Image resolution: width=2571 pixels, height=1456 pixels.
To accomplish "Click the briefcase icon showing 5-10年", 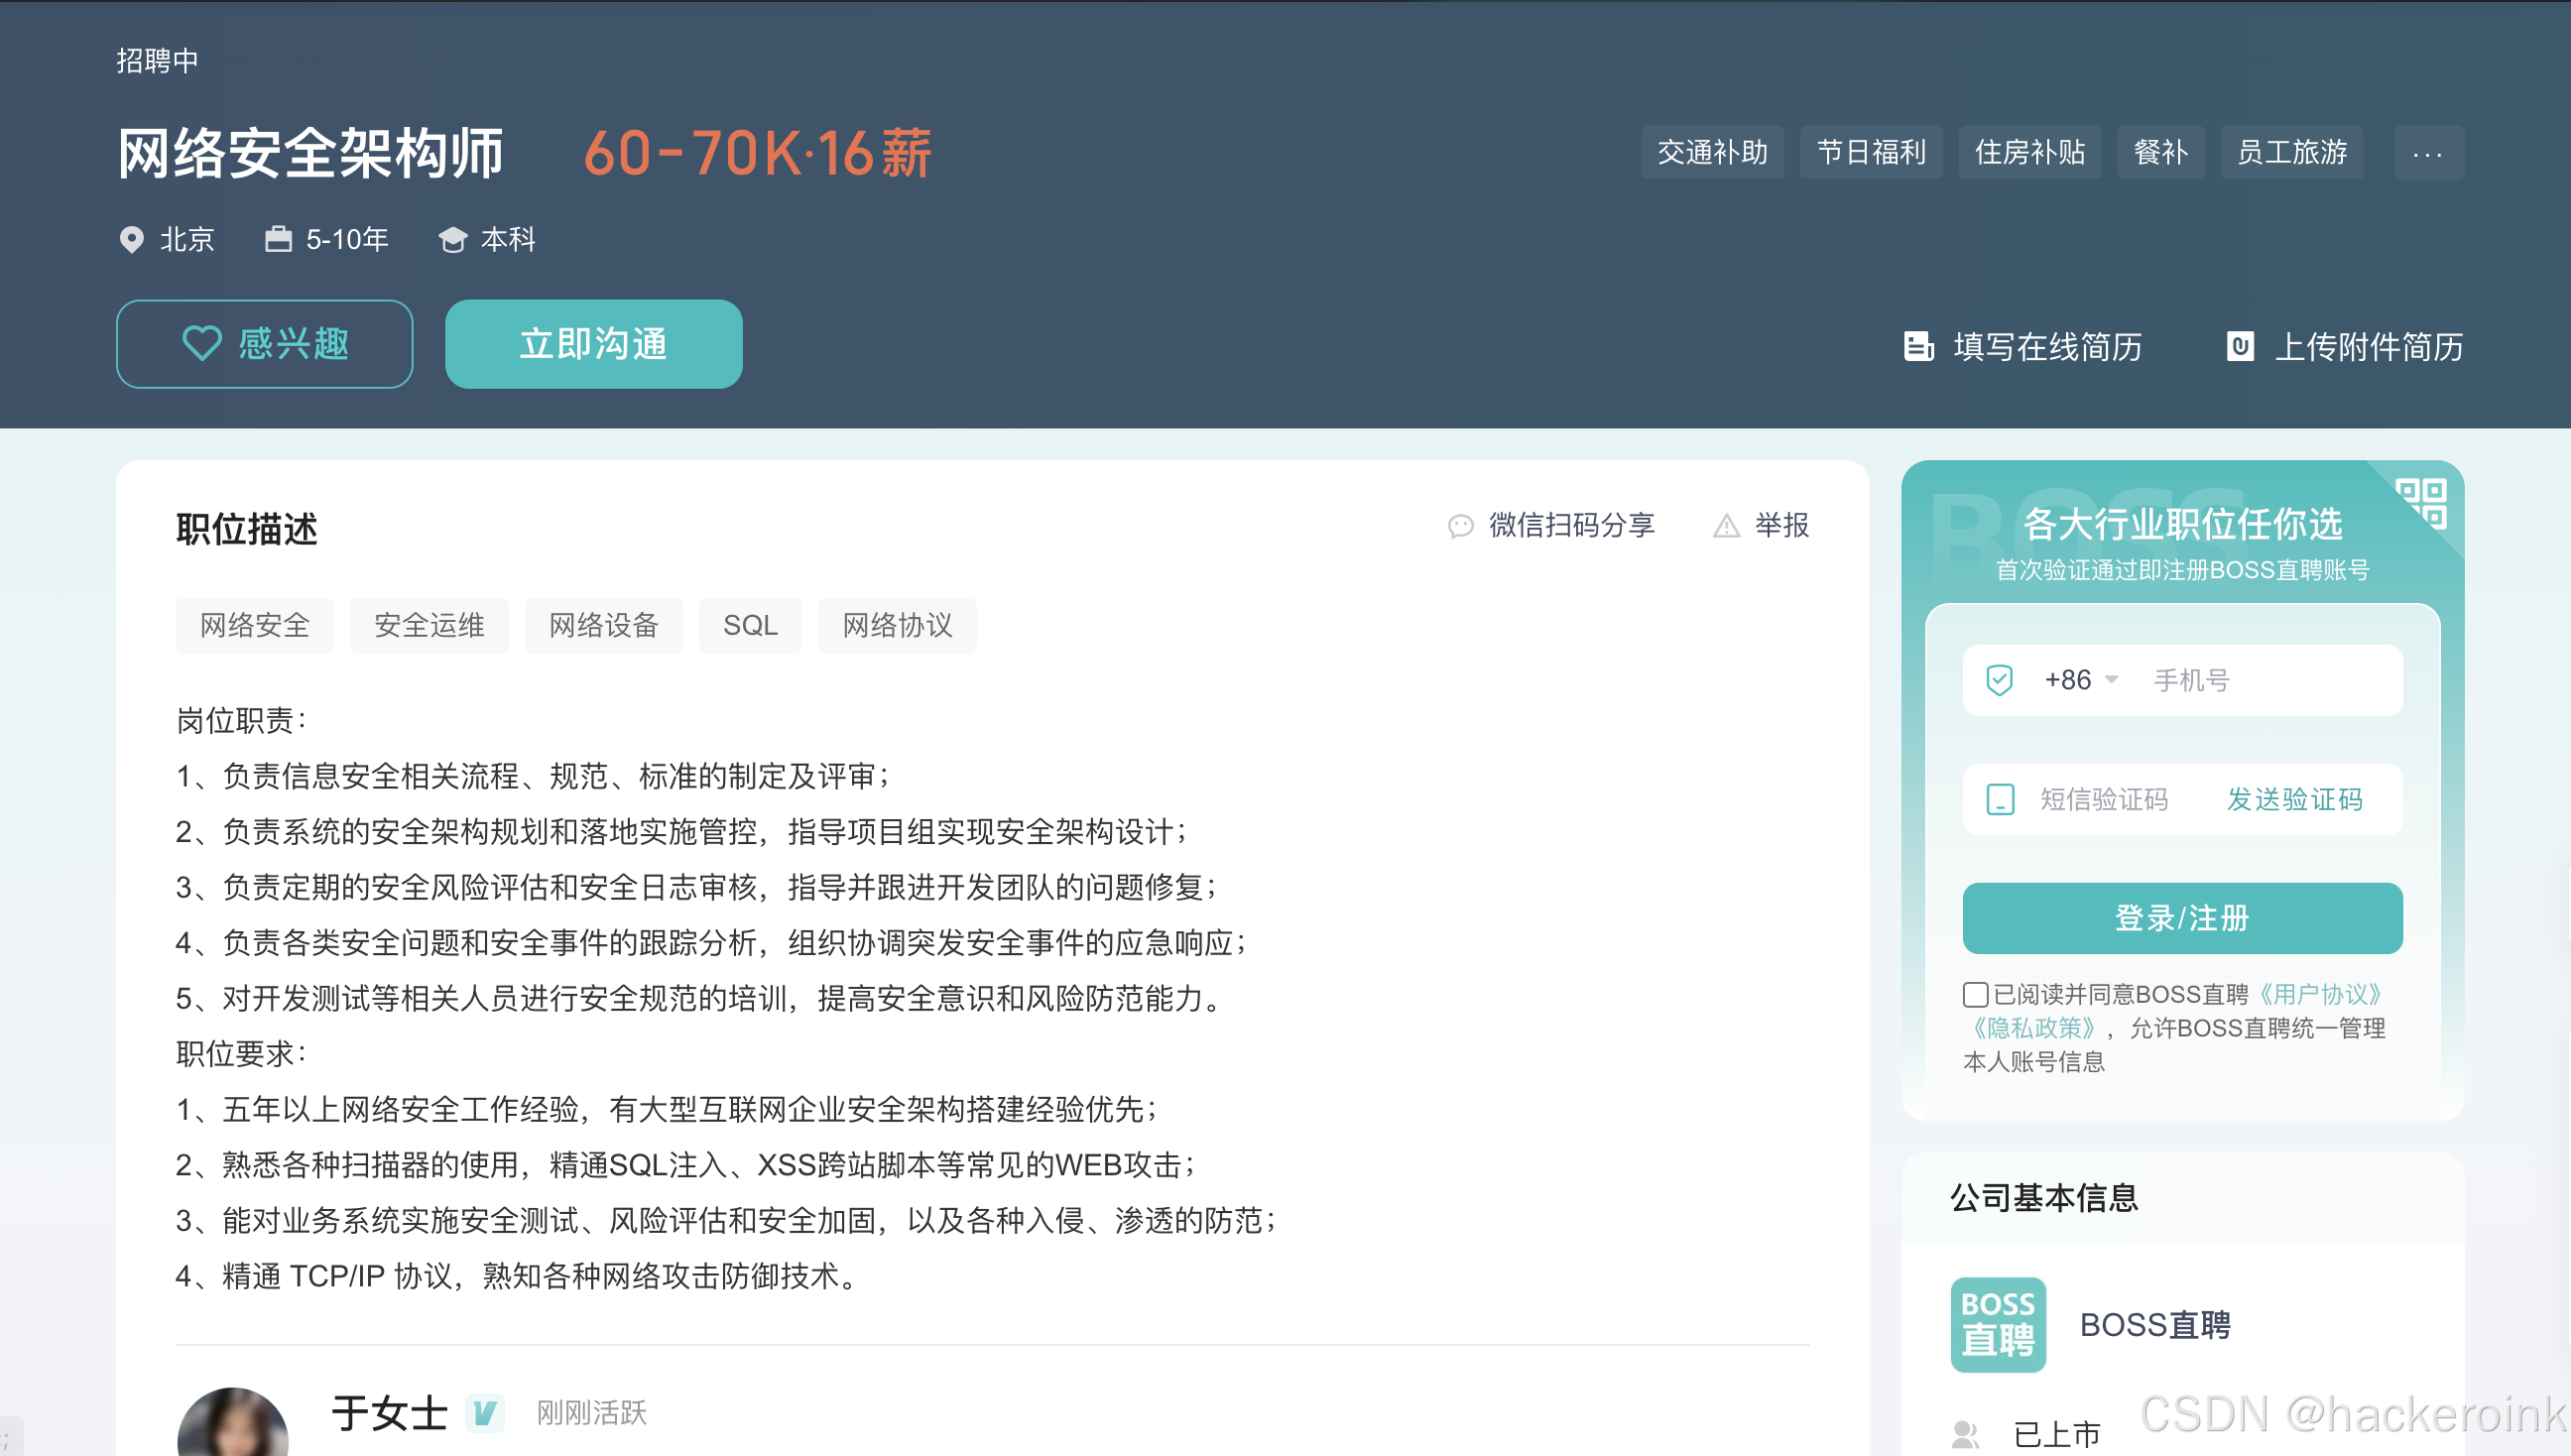I will click(279, 240).
